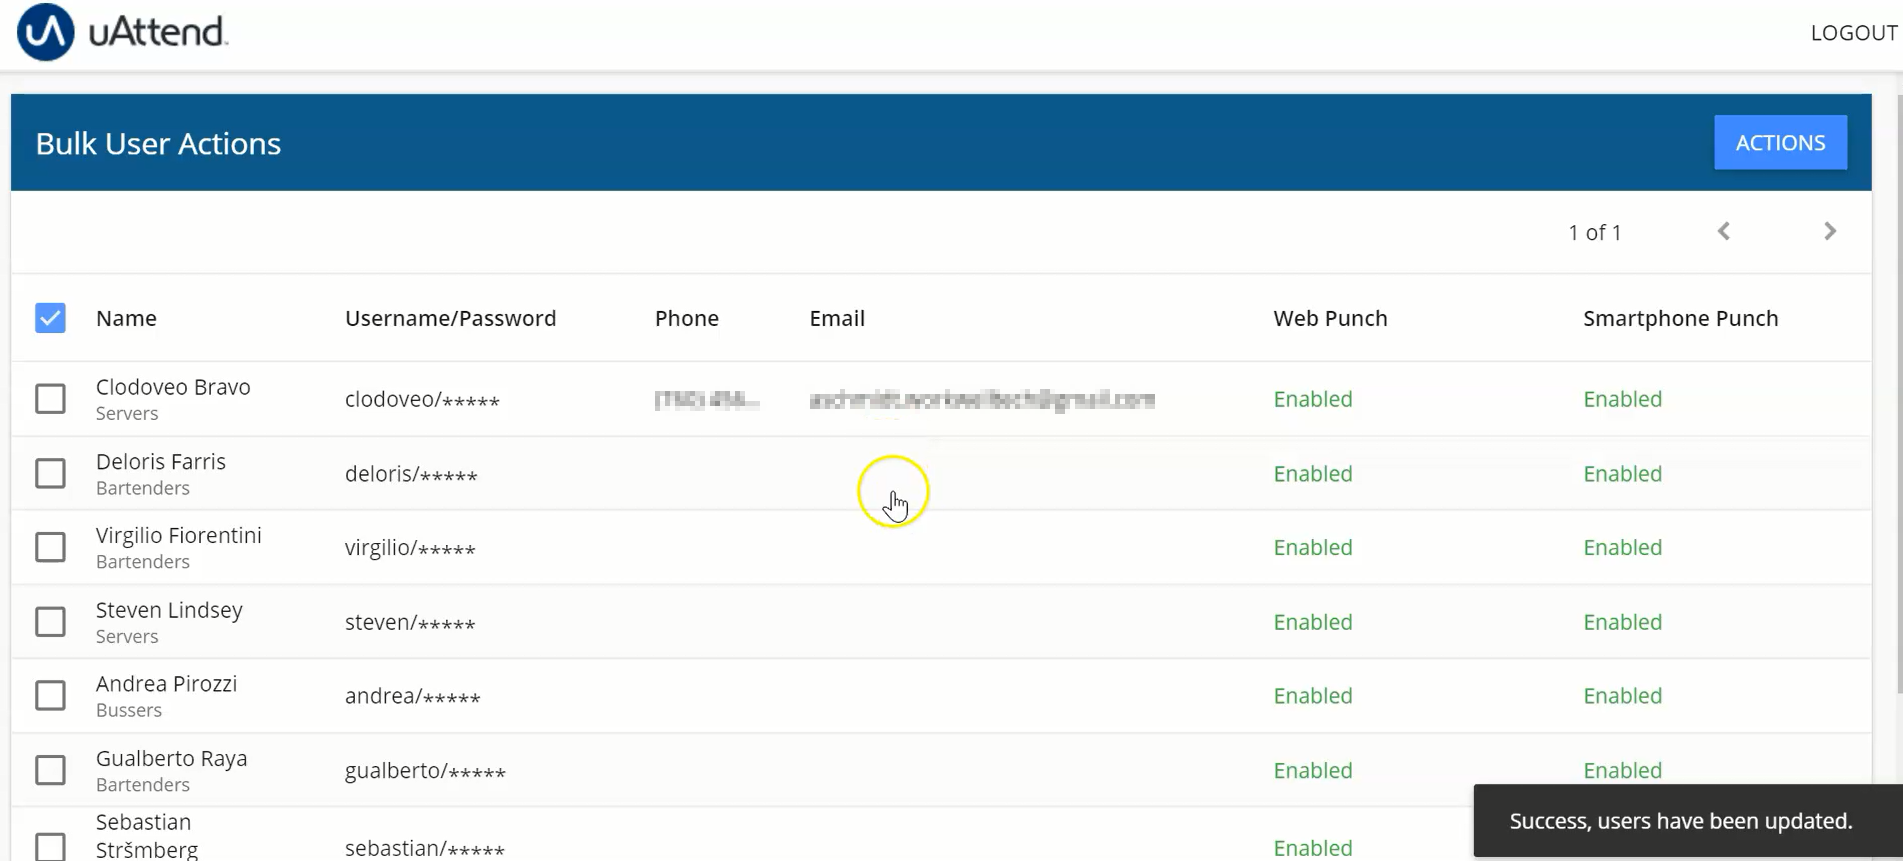
Task: Check the box for Deloris Farris
Action: click(50, 473)
